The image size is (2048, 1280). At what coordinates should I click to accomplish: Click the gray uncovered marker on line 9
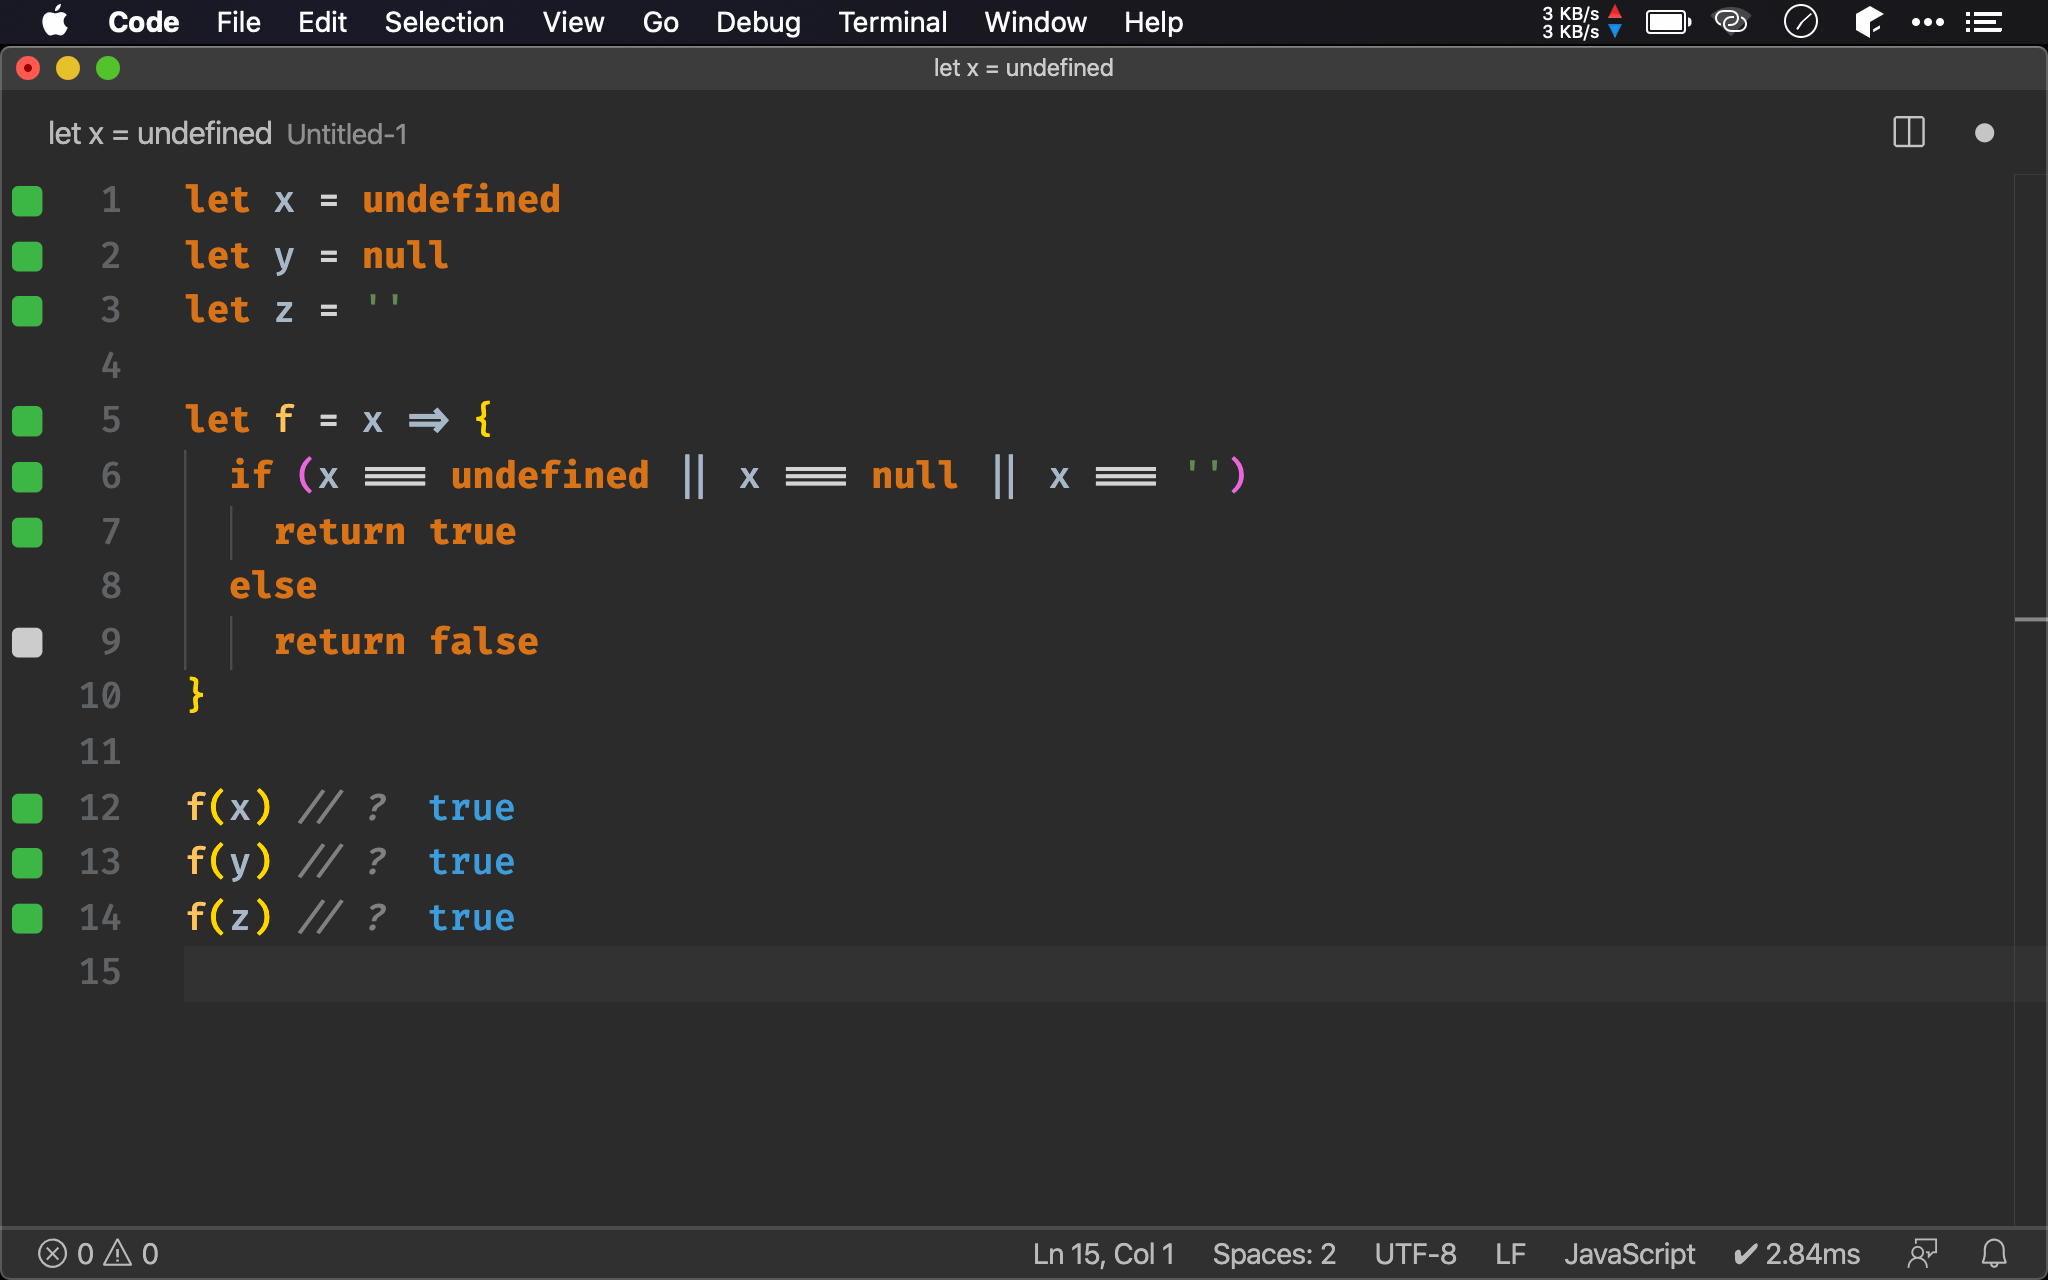27,642
